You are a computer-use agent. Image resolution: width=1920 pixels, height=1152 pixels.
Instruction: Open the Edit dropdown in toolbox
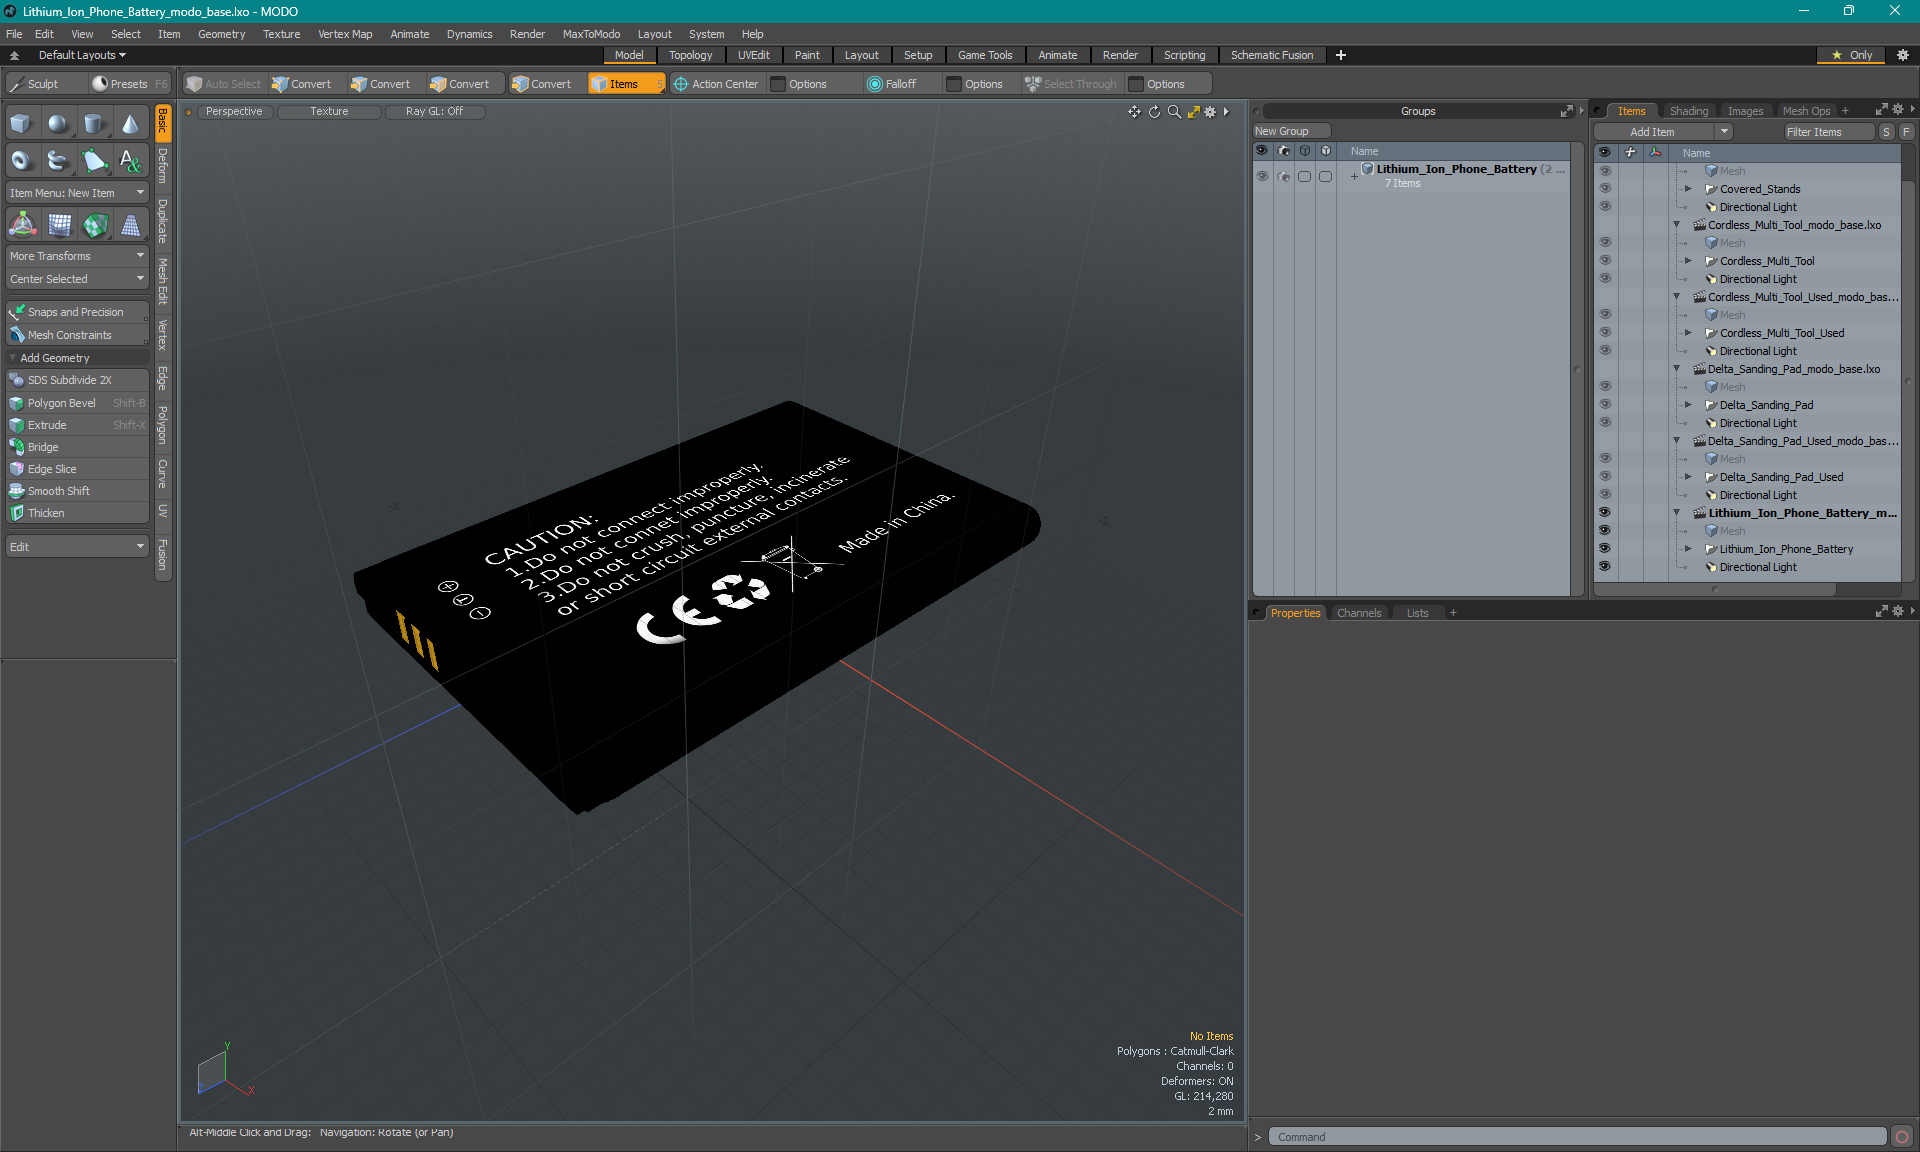[x=77, y=547]
